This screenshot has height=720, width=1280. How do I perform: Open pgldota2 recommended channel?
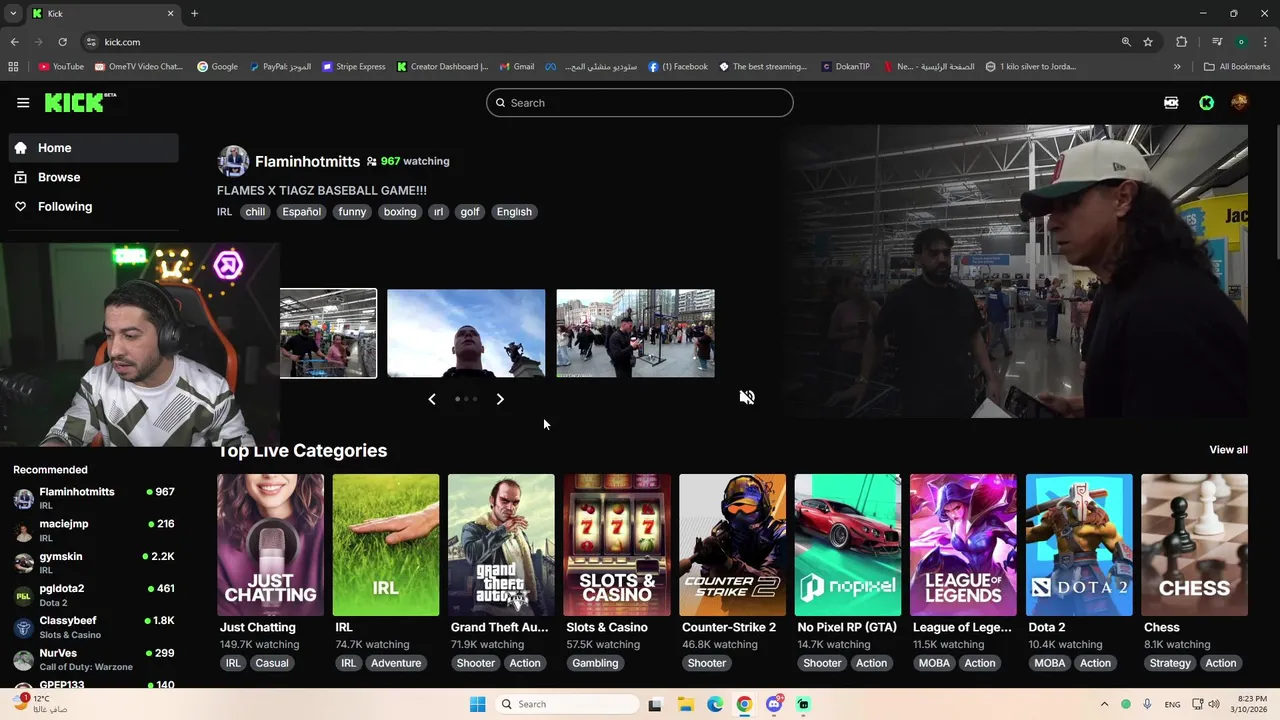click(94, 595)
